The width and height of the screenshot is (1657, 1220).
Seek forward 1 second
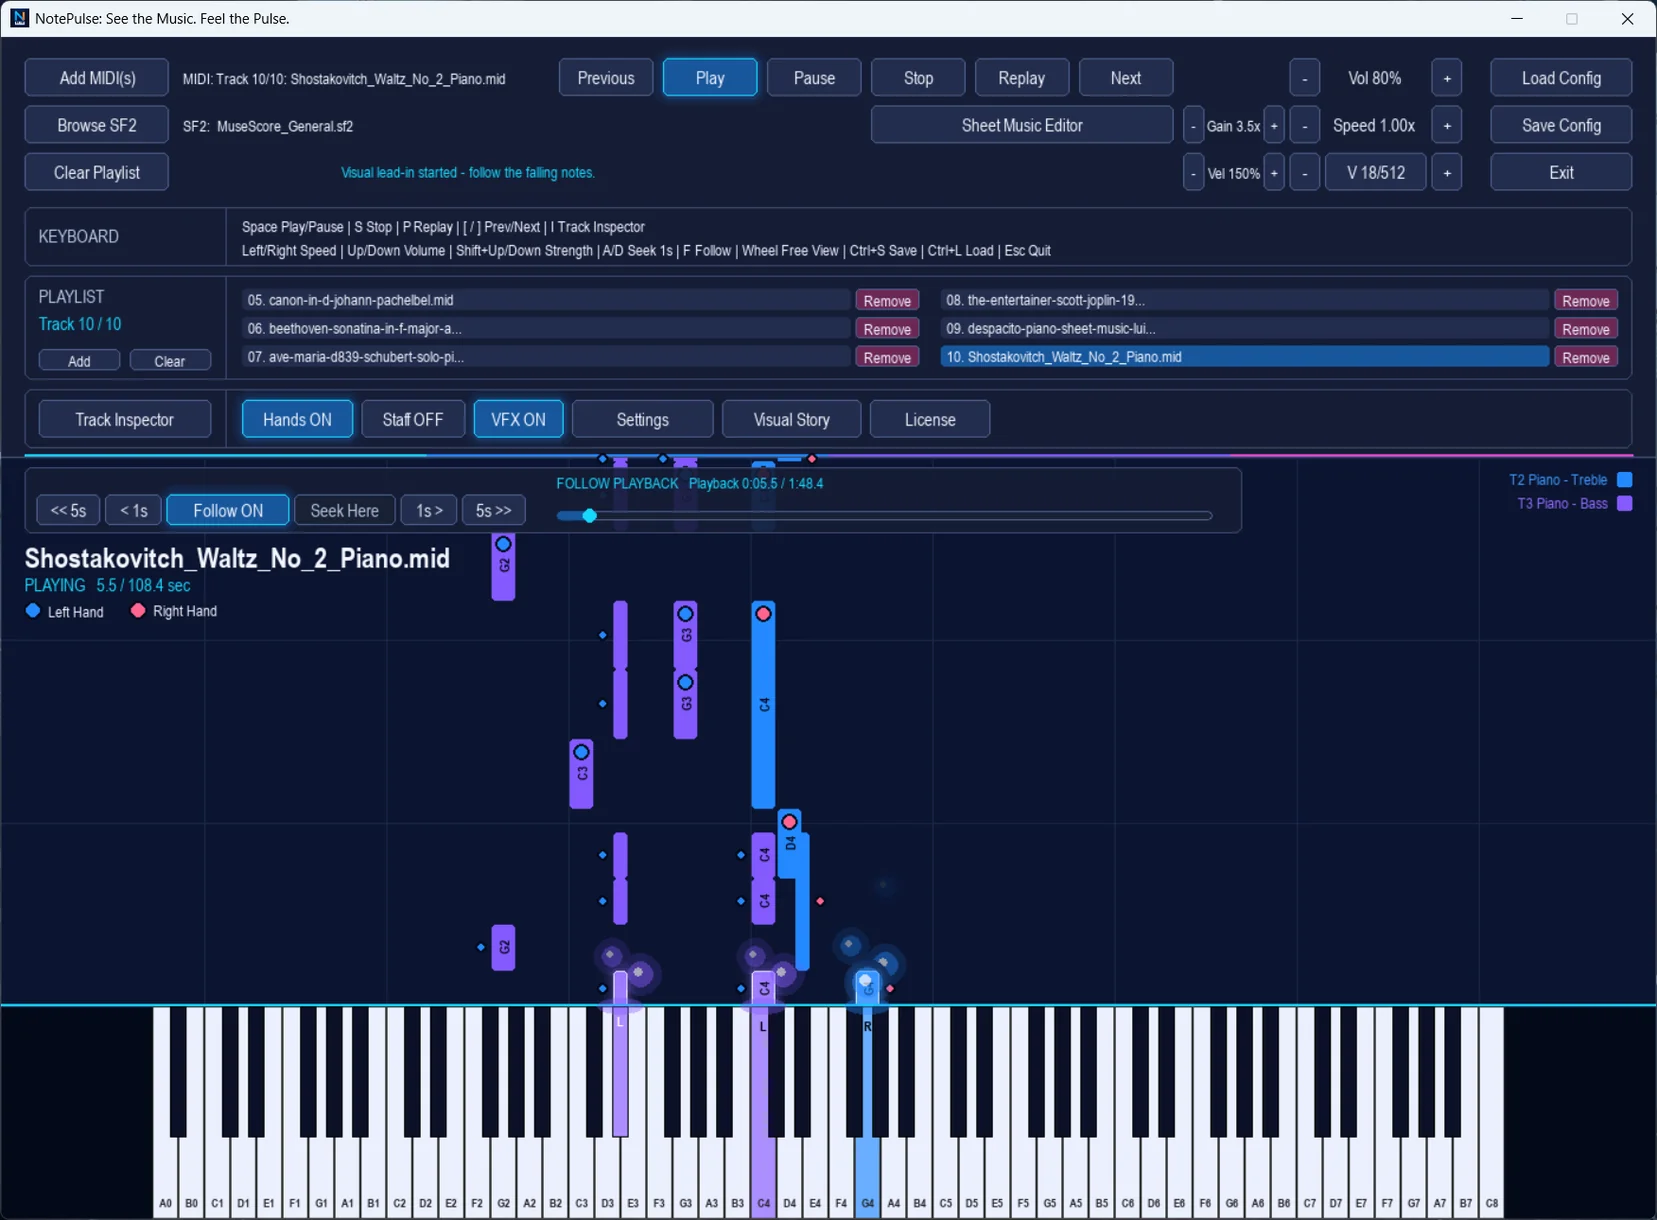point(429,510)
